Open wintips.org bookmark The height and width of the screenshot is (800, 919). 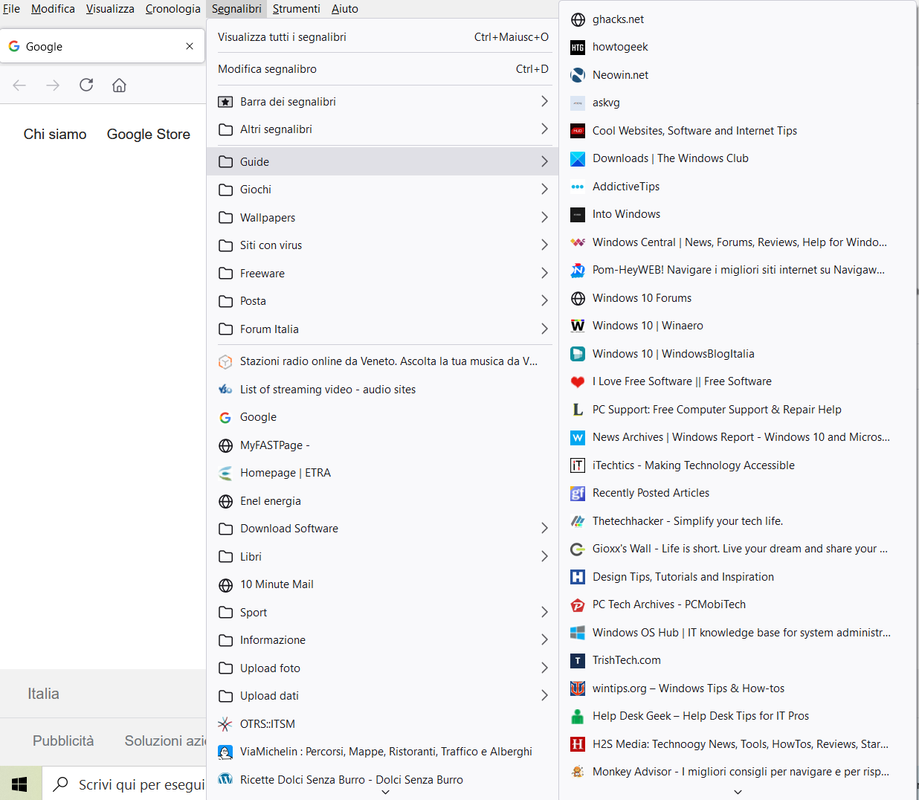736,688
